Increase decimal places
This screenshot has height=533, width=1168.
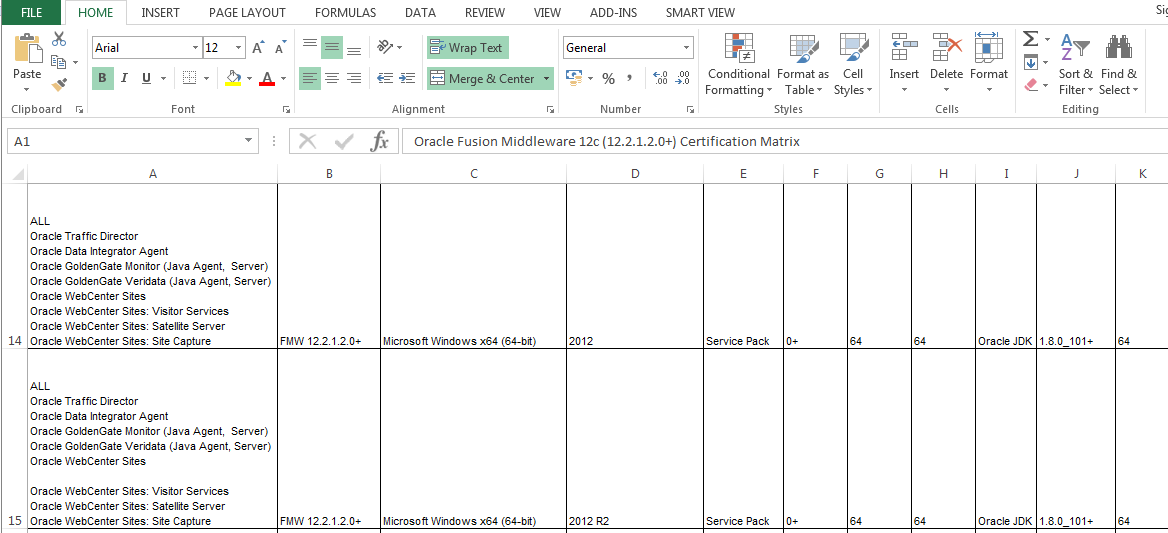[x=660, y=78]
